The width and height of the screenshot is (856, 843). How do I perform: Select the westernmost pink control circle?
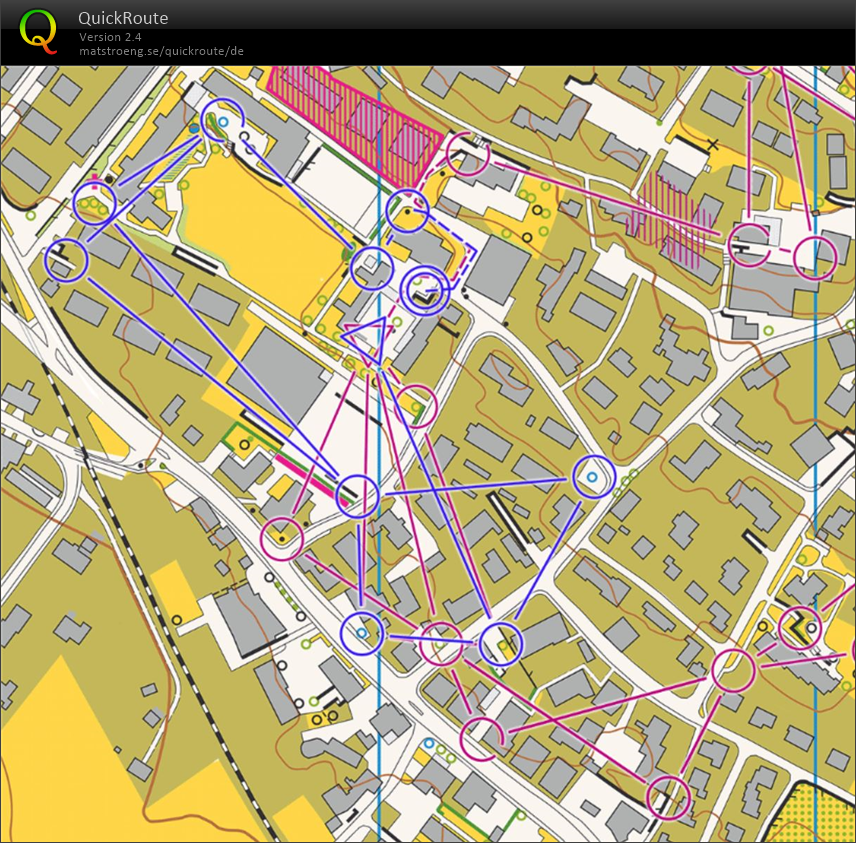pyautogui.click(x=282, y=539)
